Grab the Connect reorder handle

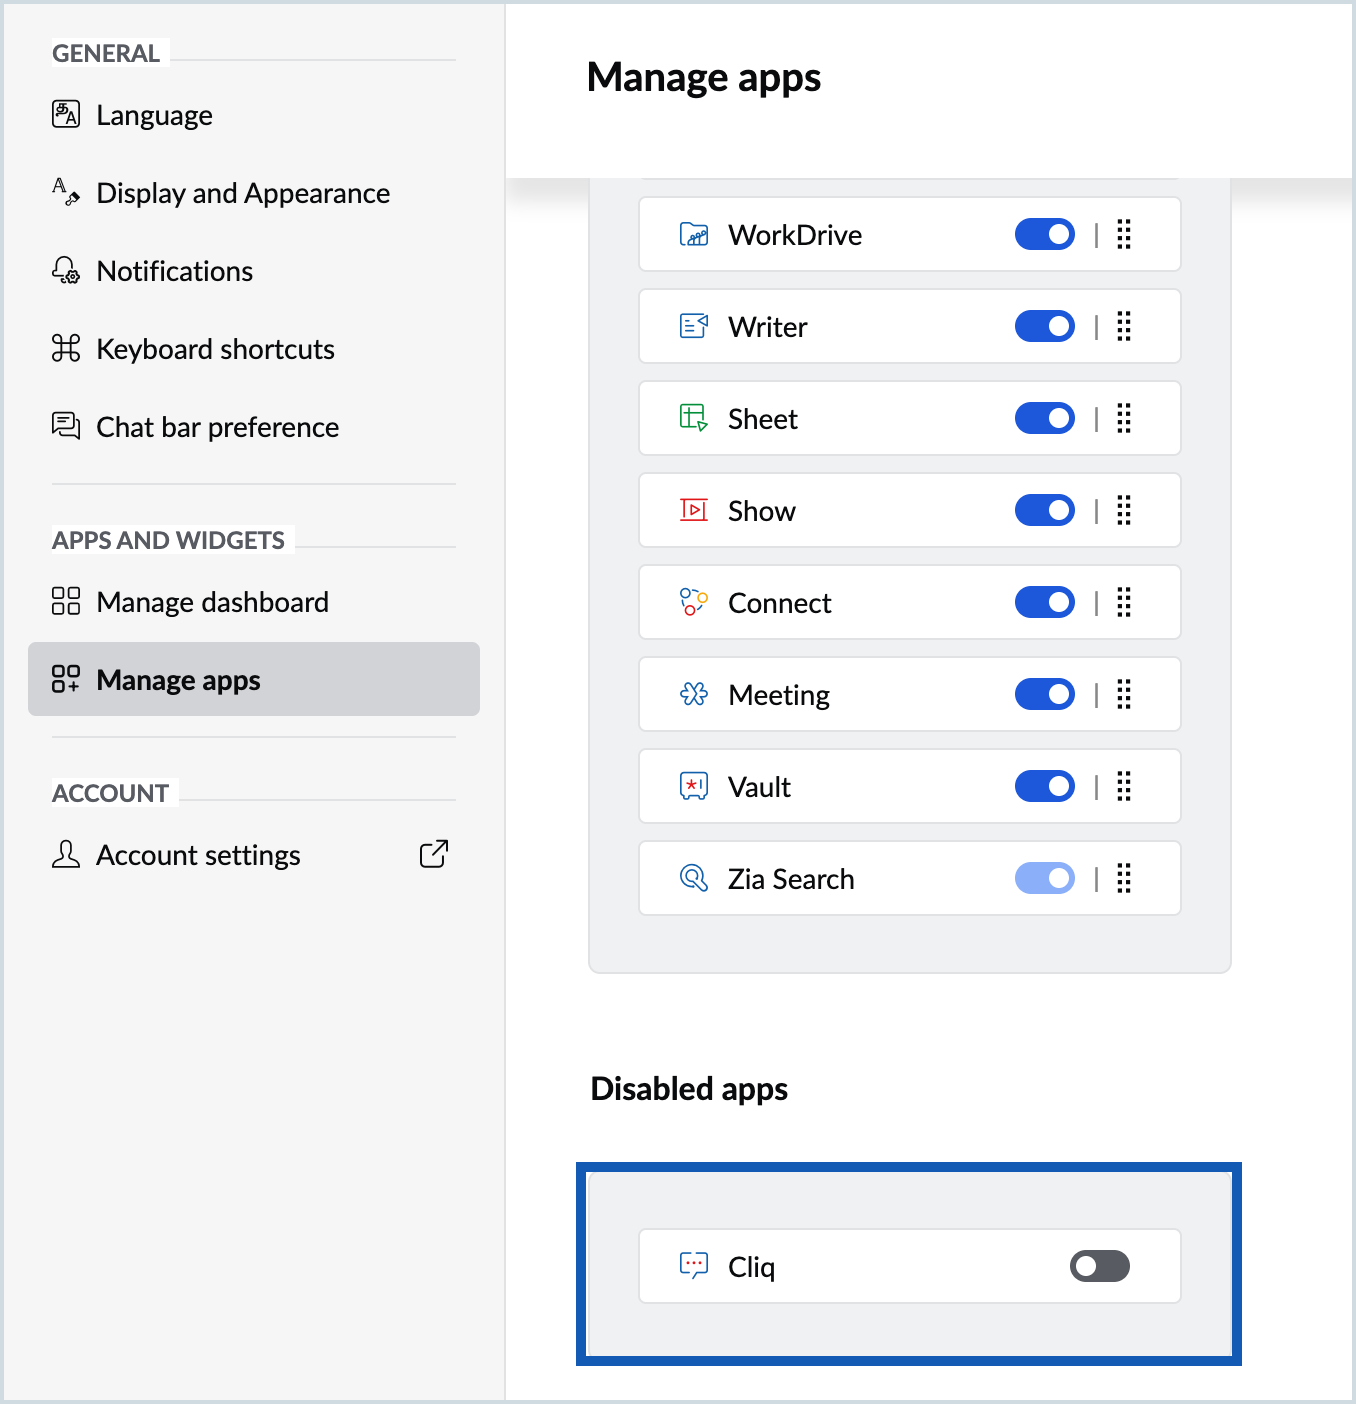coord(1124,602)
